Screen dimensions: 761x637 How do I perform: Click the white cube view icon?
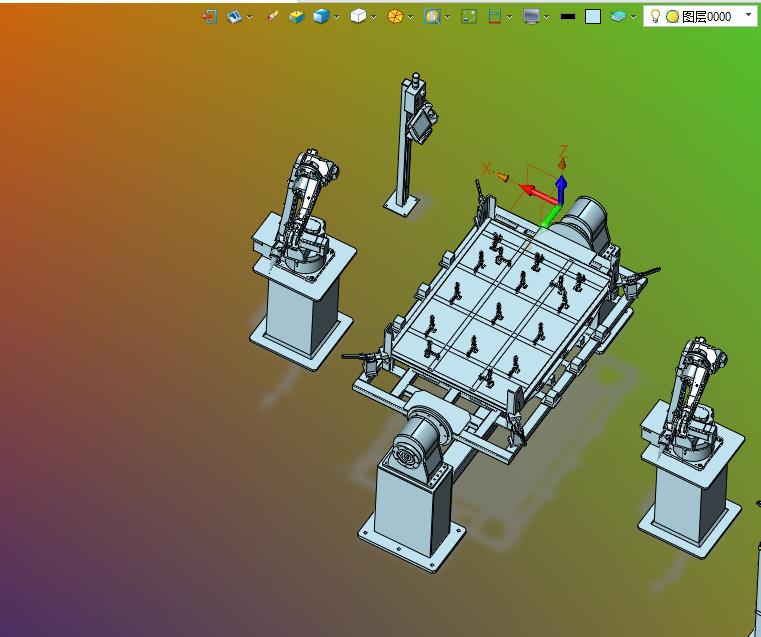click(x=358, y=16)
